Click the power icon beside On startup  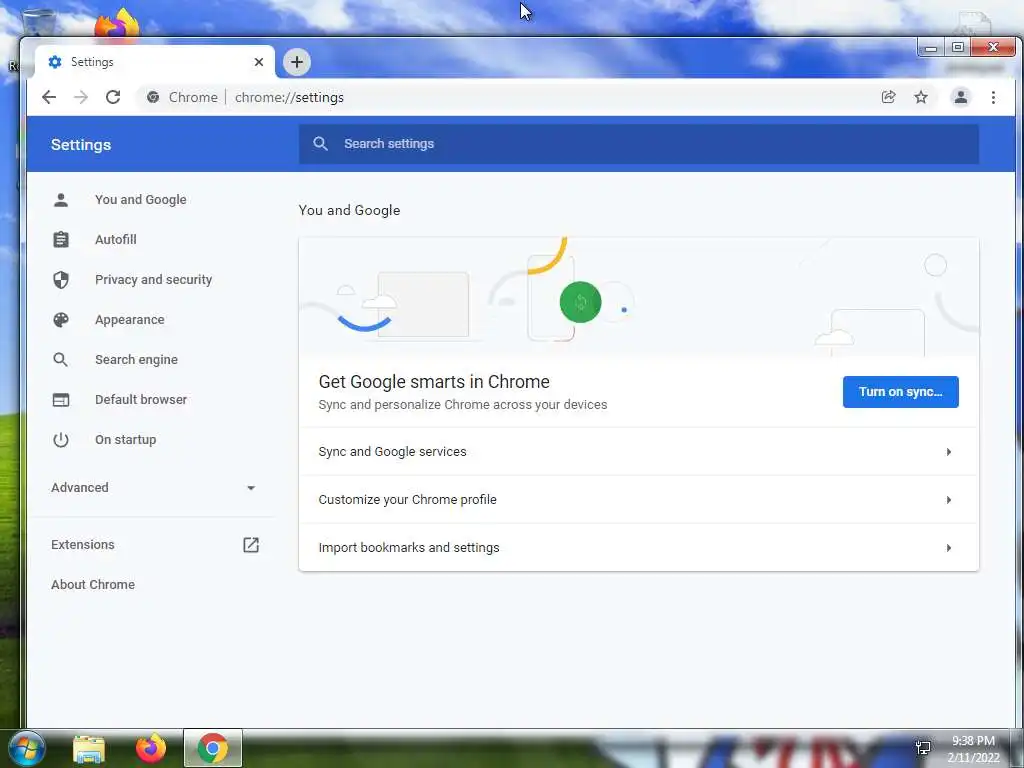coord(61,440)
